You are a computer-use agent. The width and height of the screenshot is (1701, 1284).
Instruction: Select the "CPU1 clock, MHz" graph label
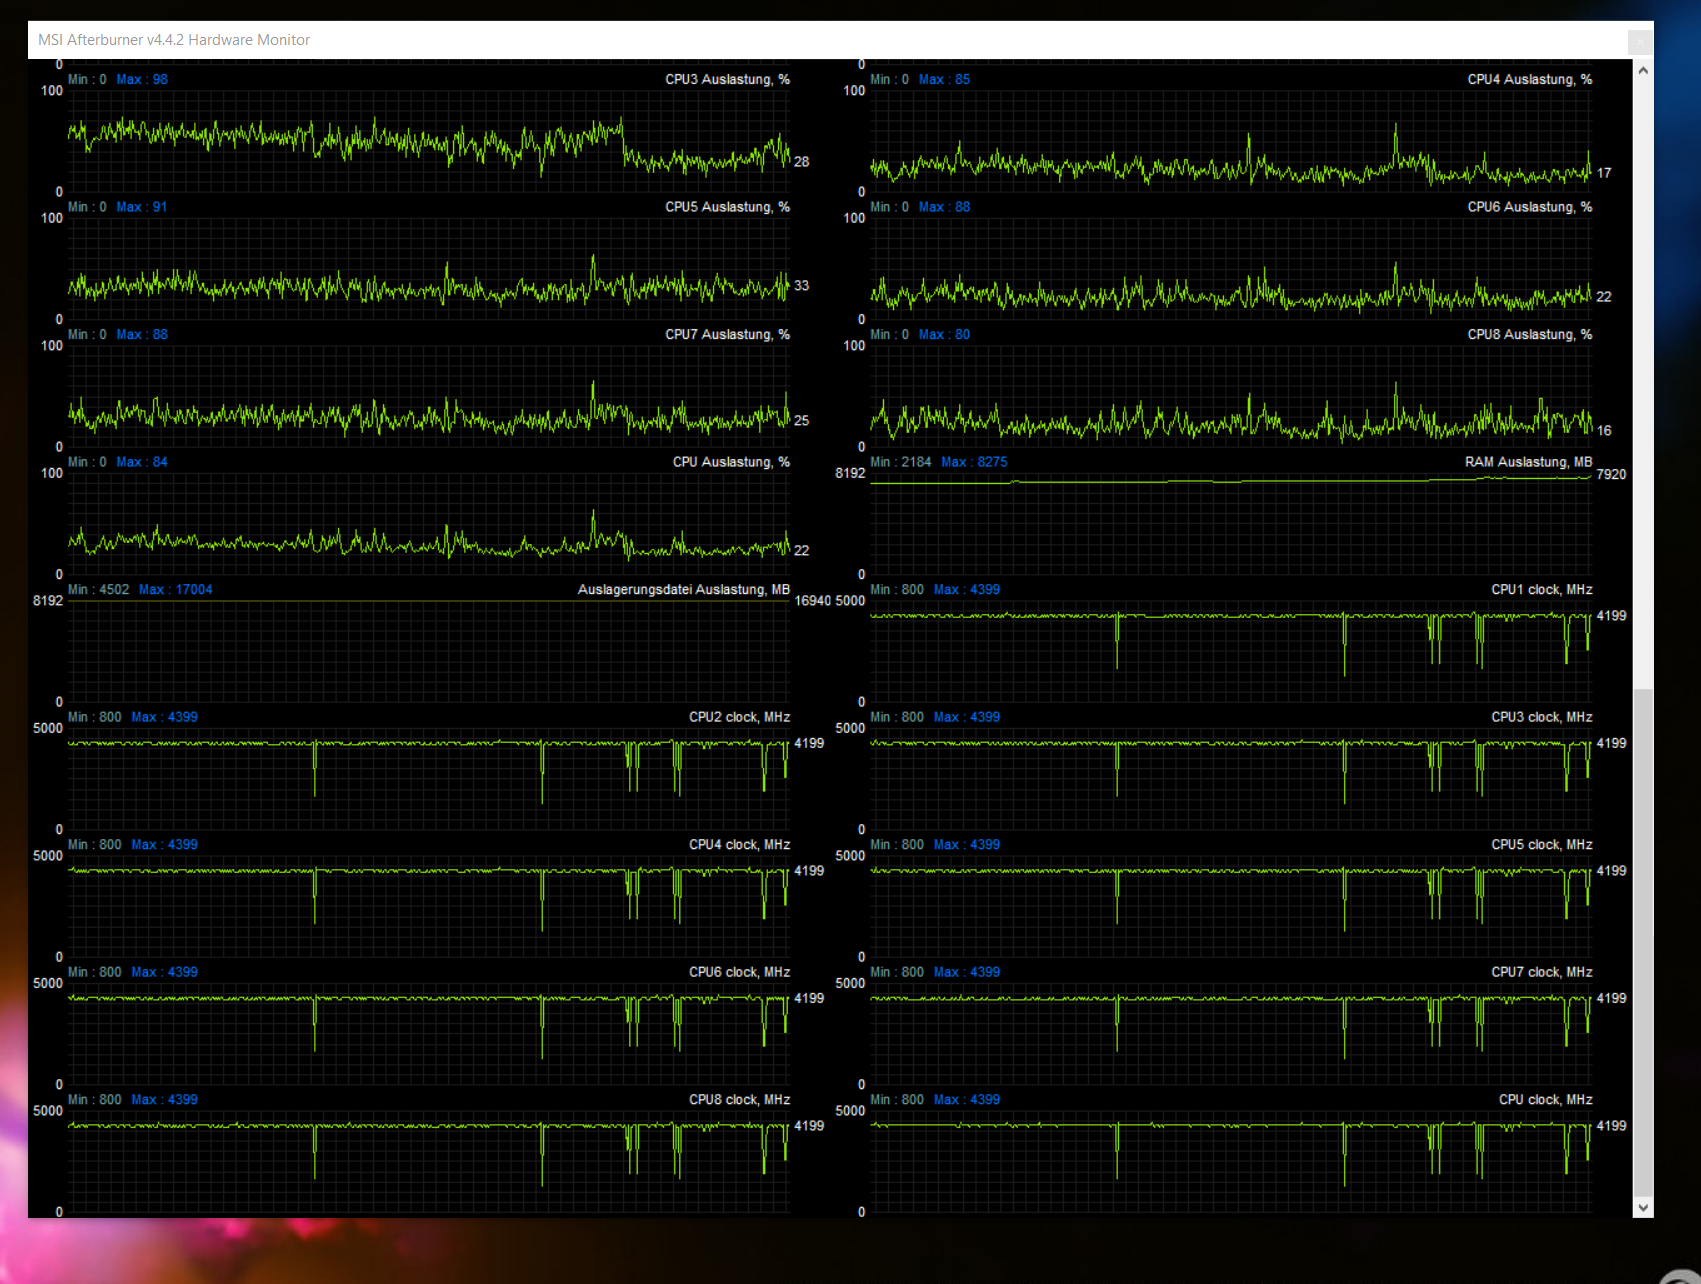pyautogui.click(x=1541, y=589)
